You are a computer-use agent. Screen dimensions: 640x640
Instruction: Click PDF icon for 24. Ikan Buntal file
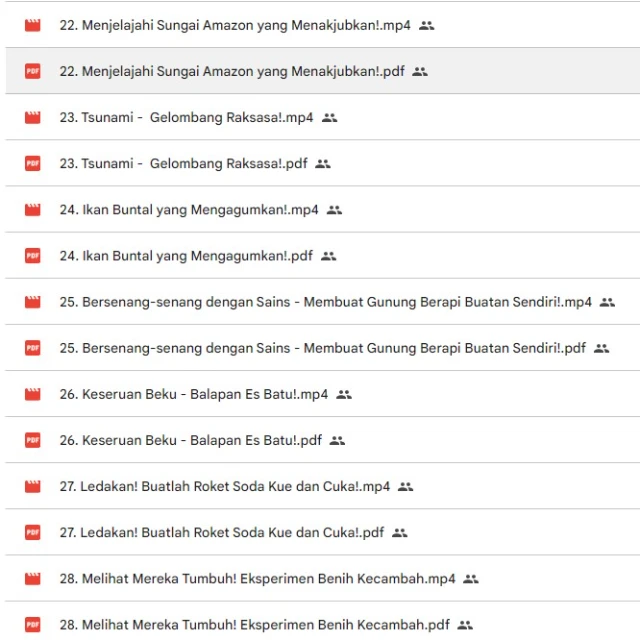coord(33,256)
